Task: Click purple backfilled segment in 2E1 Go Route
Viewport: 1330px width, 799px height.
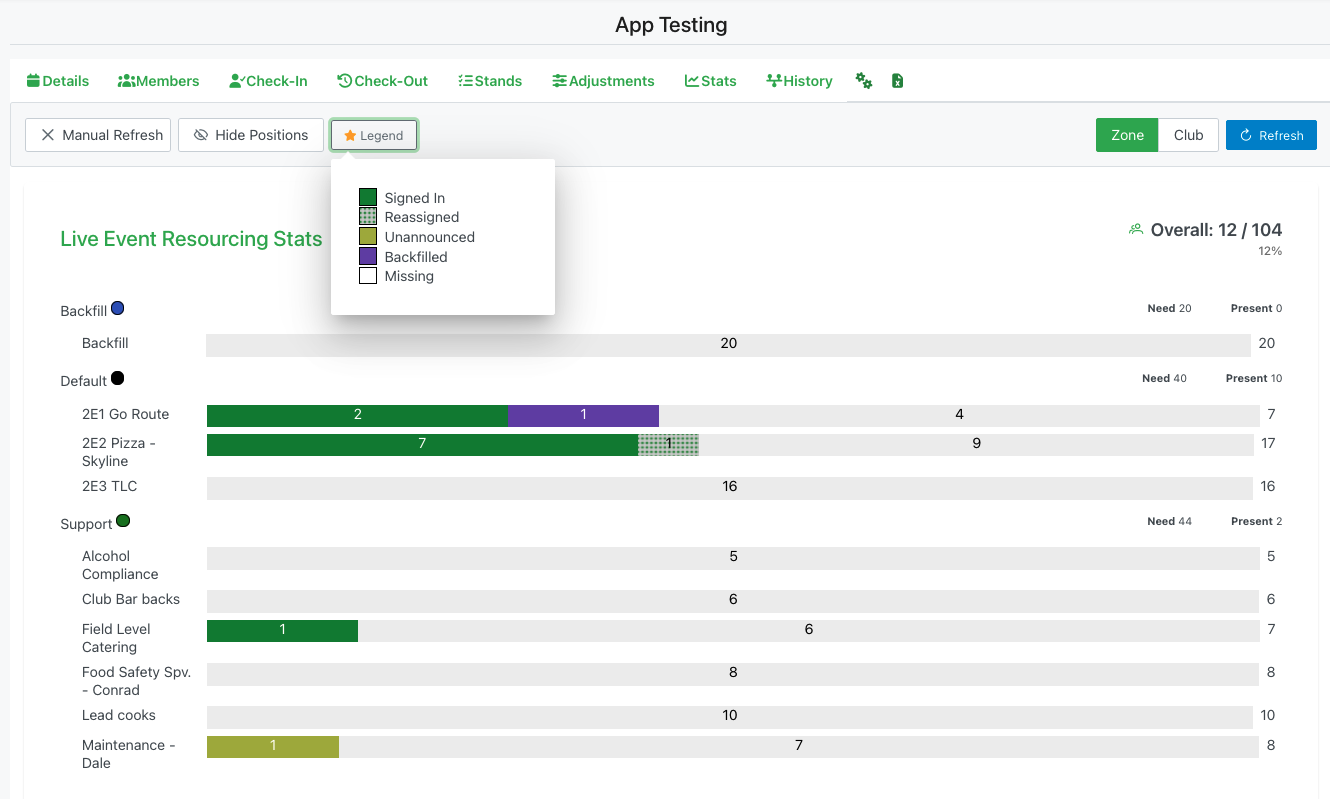Action: 583,415
